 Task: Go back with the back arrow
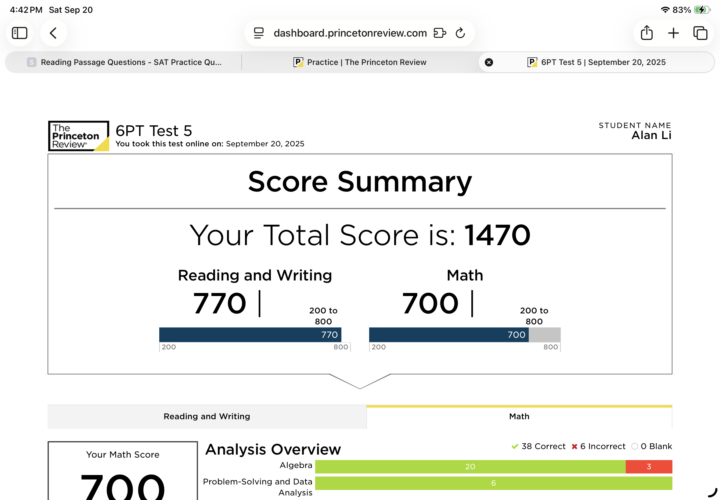coord(53,33)
